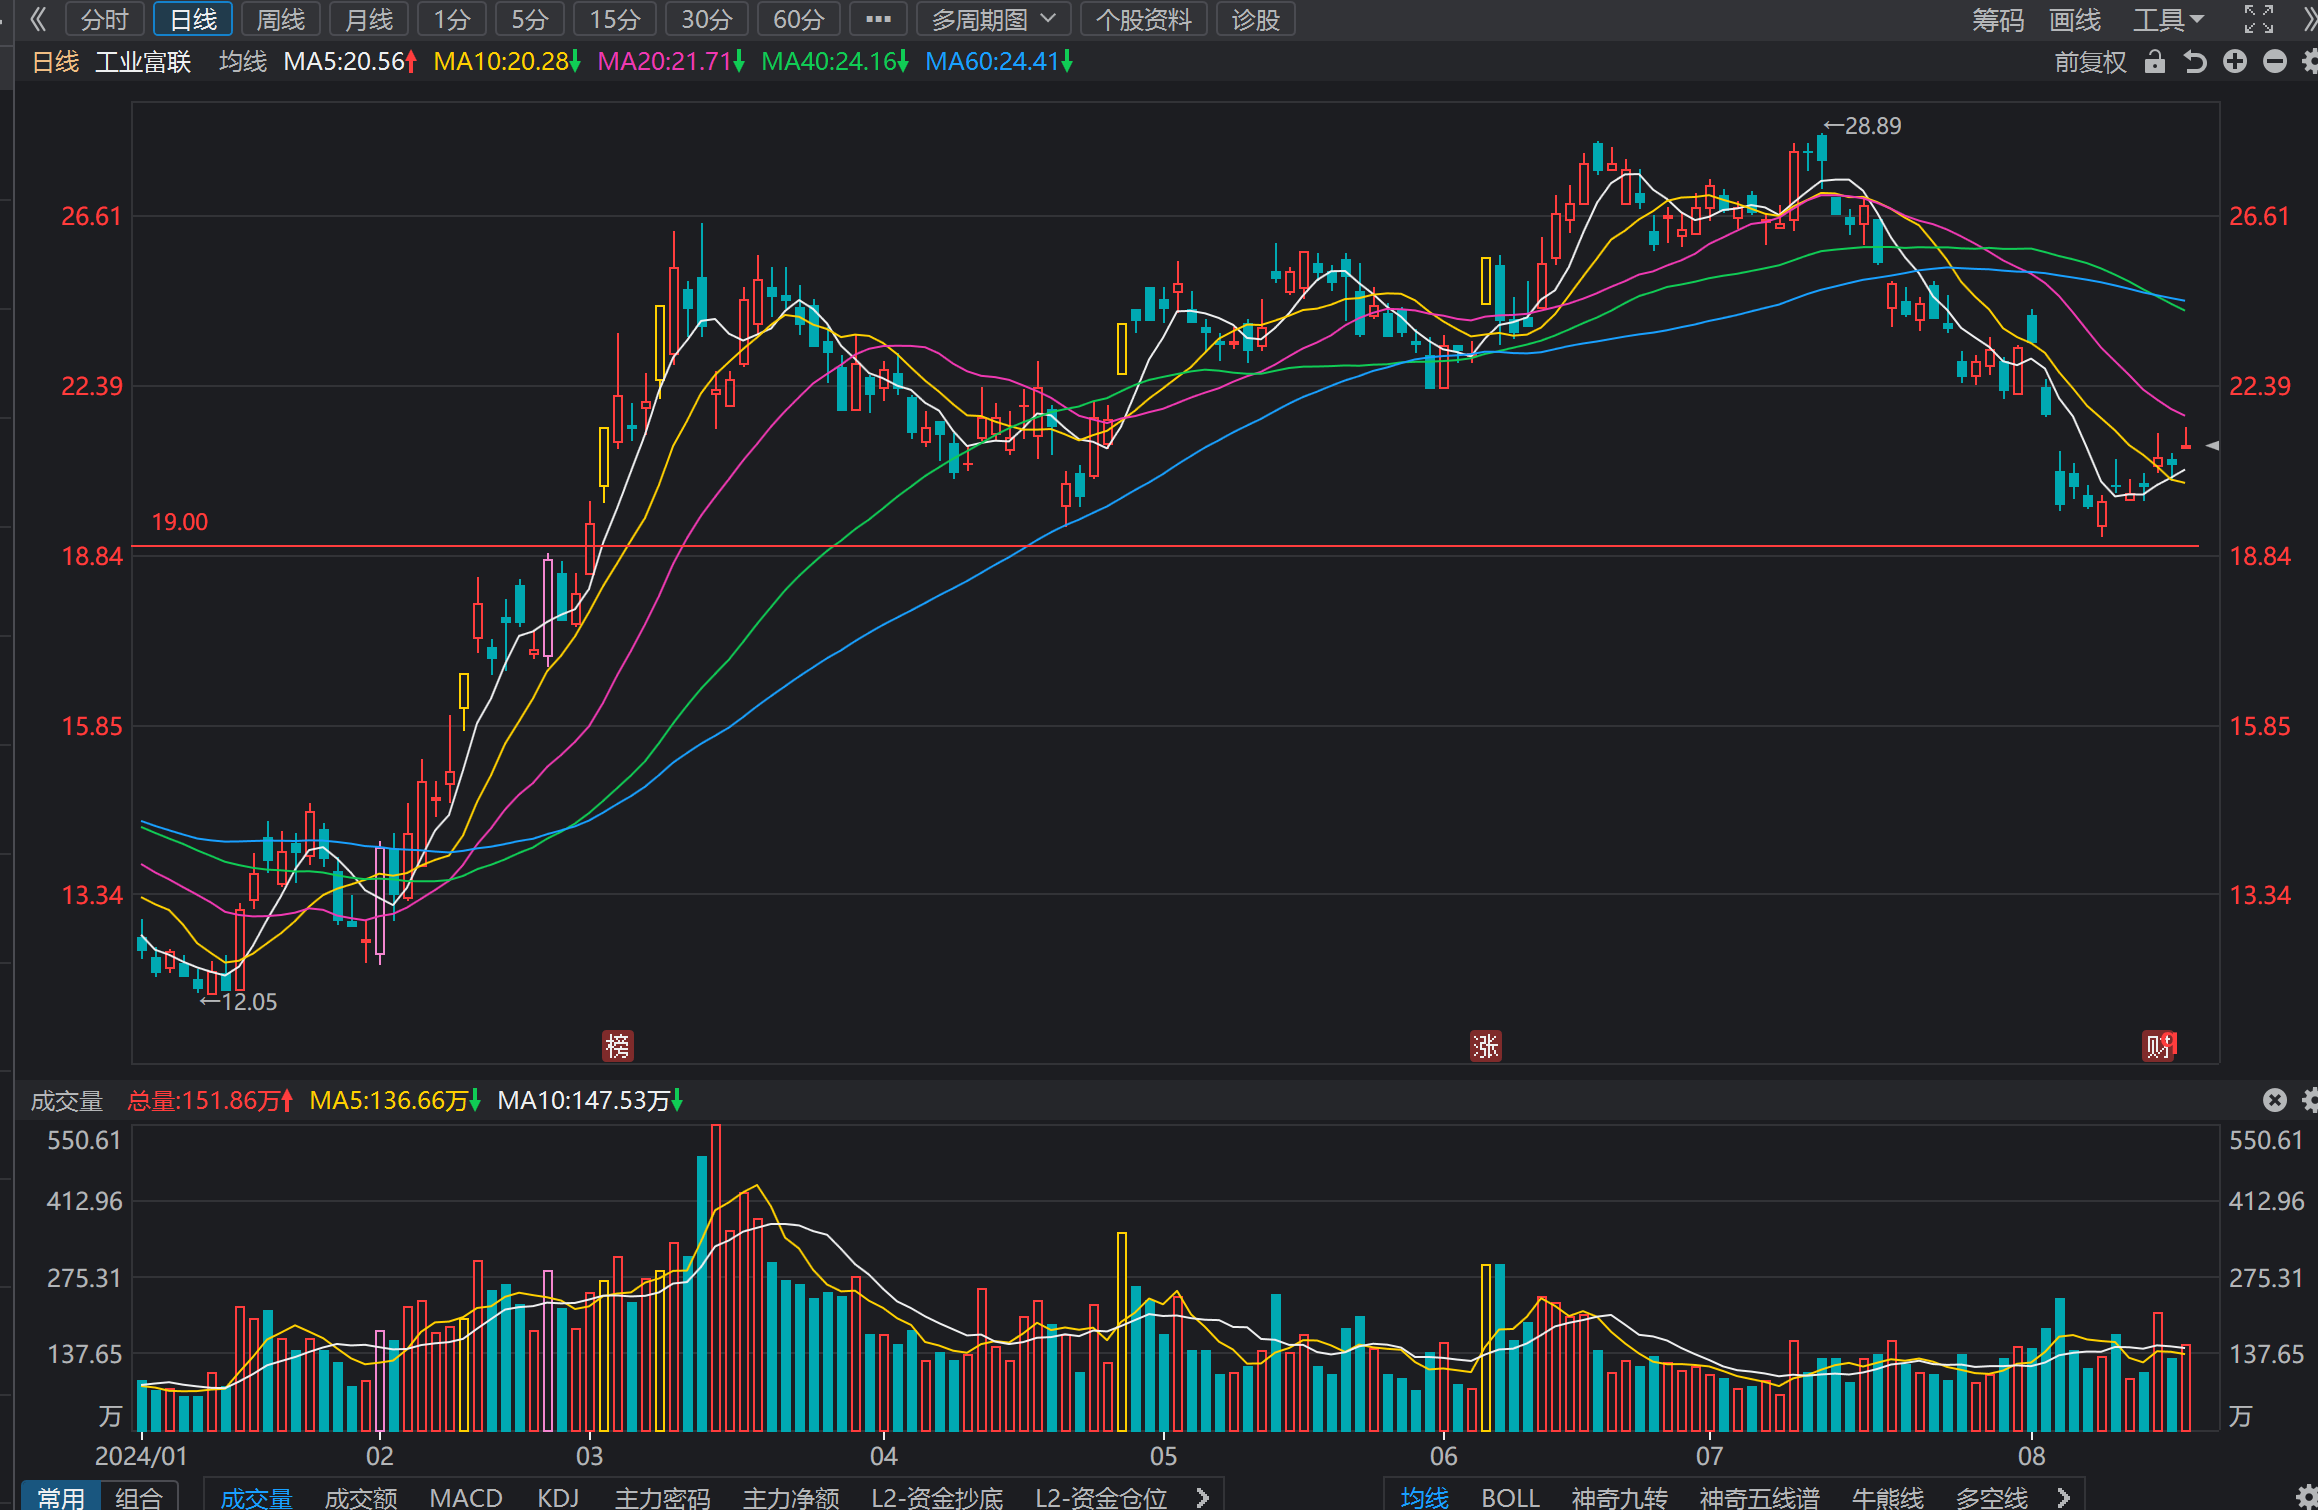The width and height of the screenshot is (2318, 1510).
Task: Click the volume MA10:147.53万 label
Action: coord(590,1101)
